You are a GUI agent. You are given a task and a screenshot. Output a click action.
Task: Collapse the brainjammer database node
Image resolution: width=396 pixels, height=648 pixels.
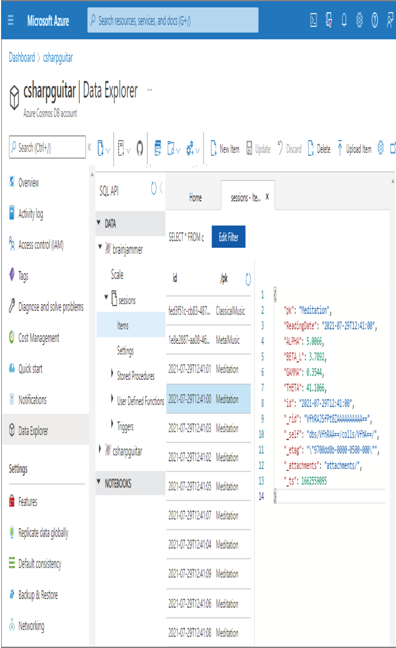[100, 247]
